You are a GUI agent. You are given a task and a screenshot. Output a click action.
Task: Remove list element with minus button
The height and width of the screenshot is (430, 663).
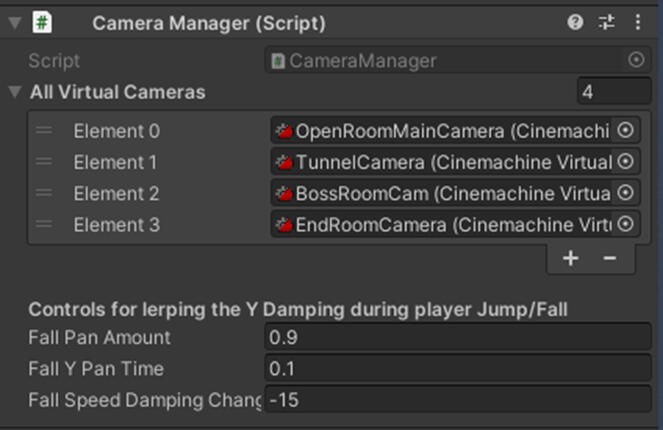(x=609, y=259)
